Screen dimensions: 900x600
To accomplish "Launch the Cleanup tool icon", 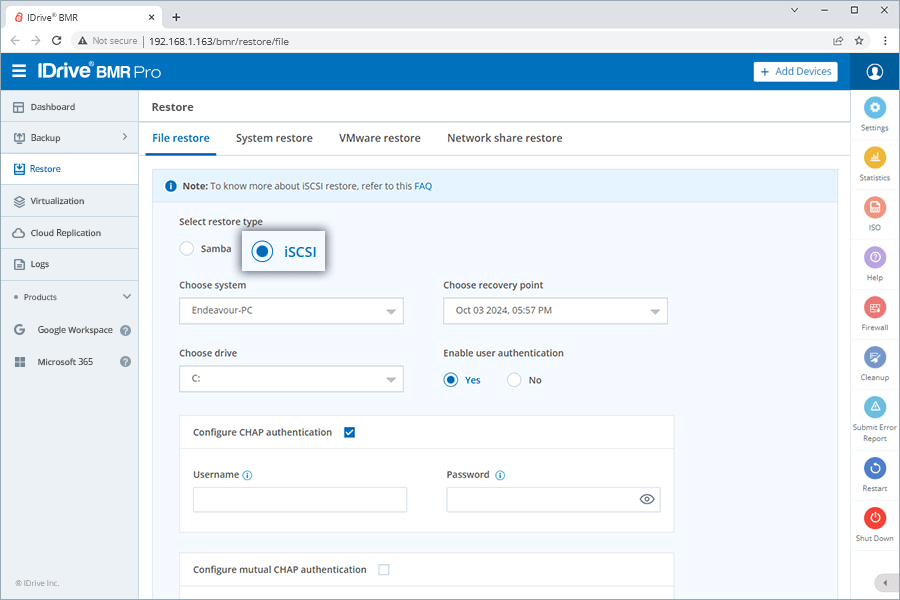I will 874,358.
